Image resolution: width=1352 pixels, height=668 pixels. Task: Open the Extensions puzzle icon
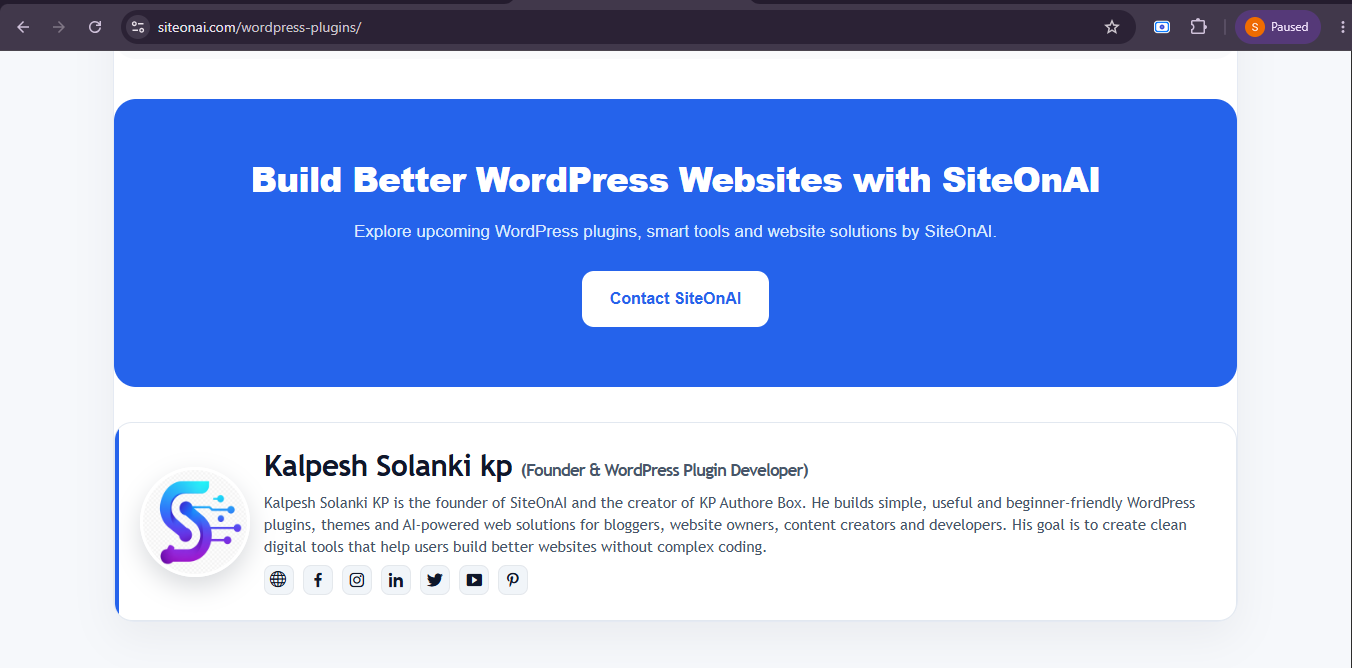point(1198,27)
